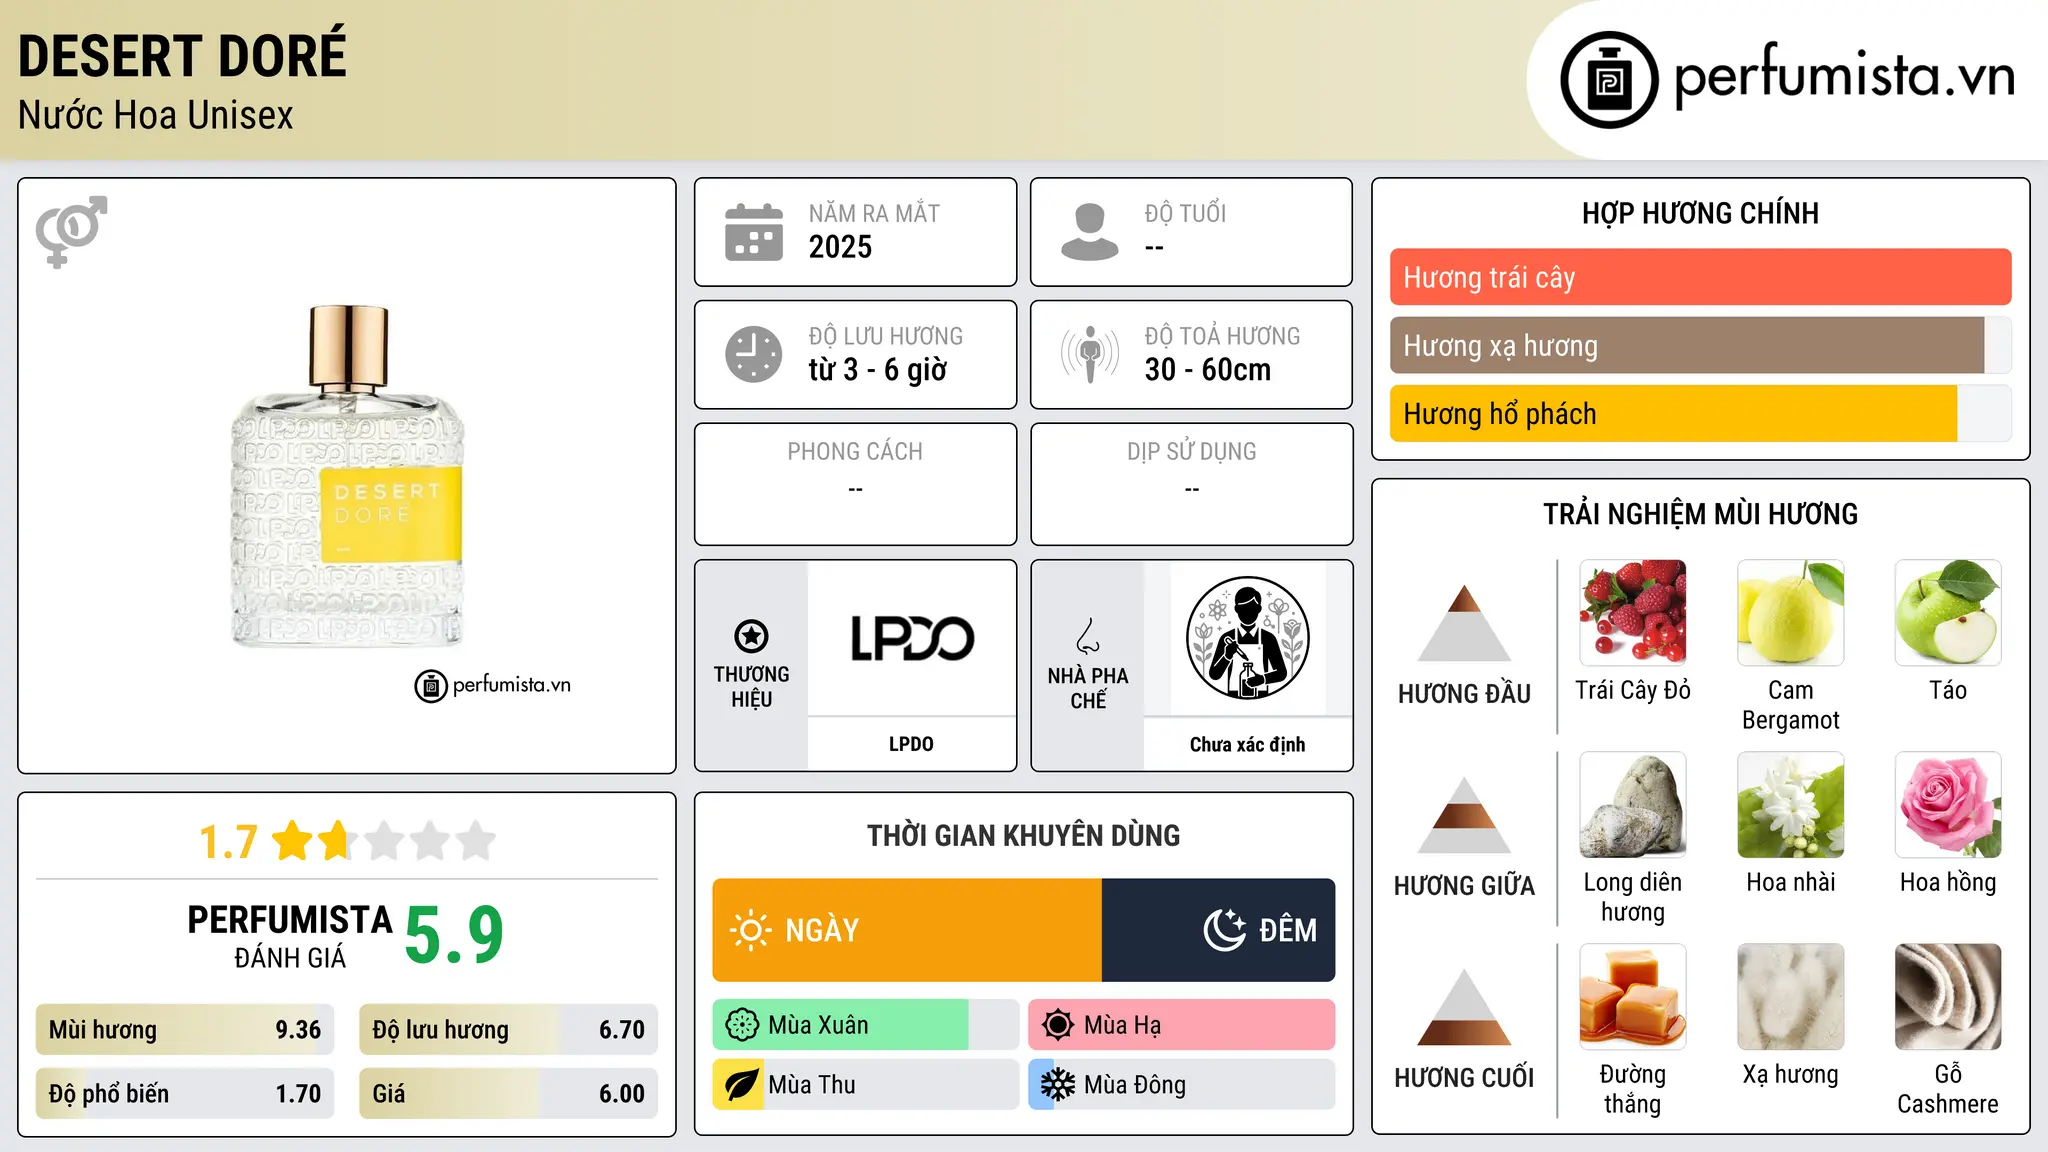Viewport: 2048px width, 1152px height.
Task: Click the Long diên hương note image
Action: point(1633,805)
